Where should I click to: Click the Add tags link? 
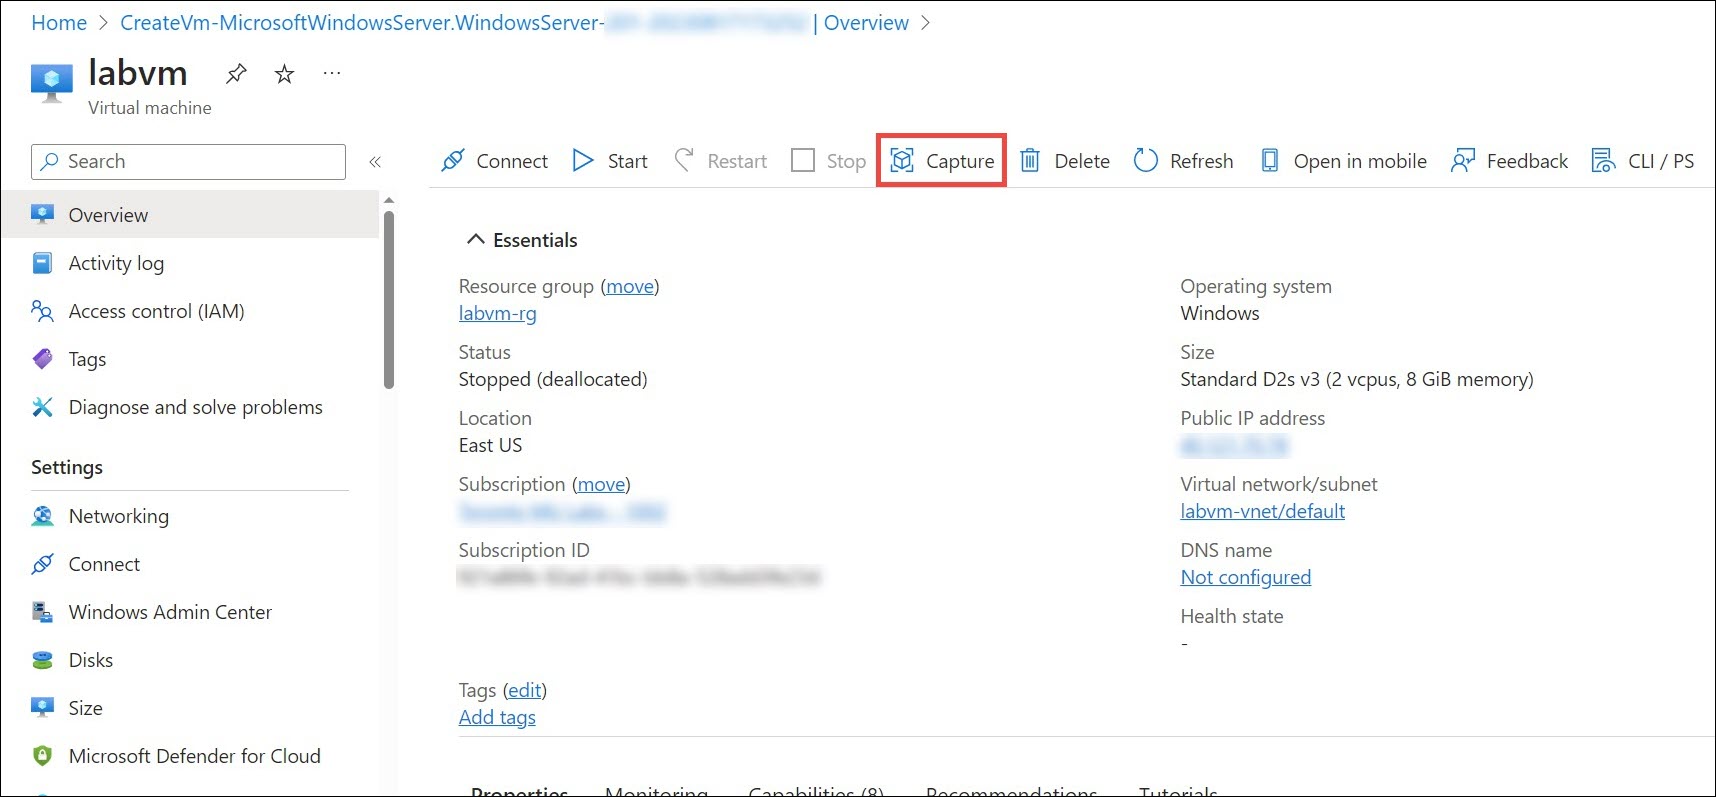click(x=497, y=717)
